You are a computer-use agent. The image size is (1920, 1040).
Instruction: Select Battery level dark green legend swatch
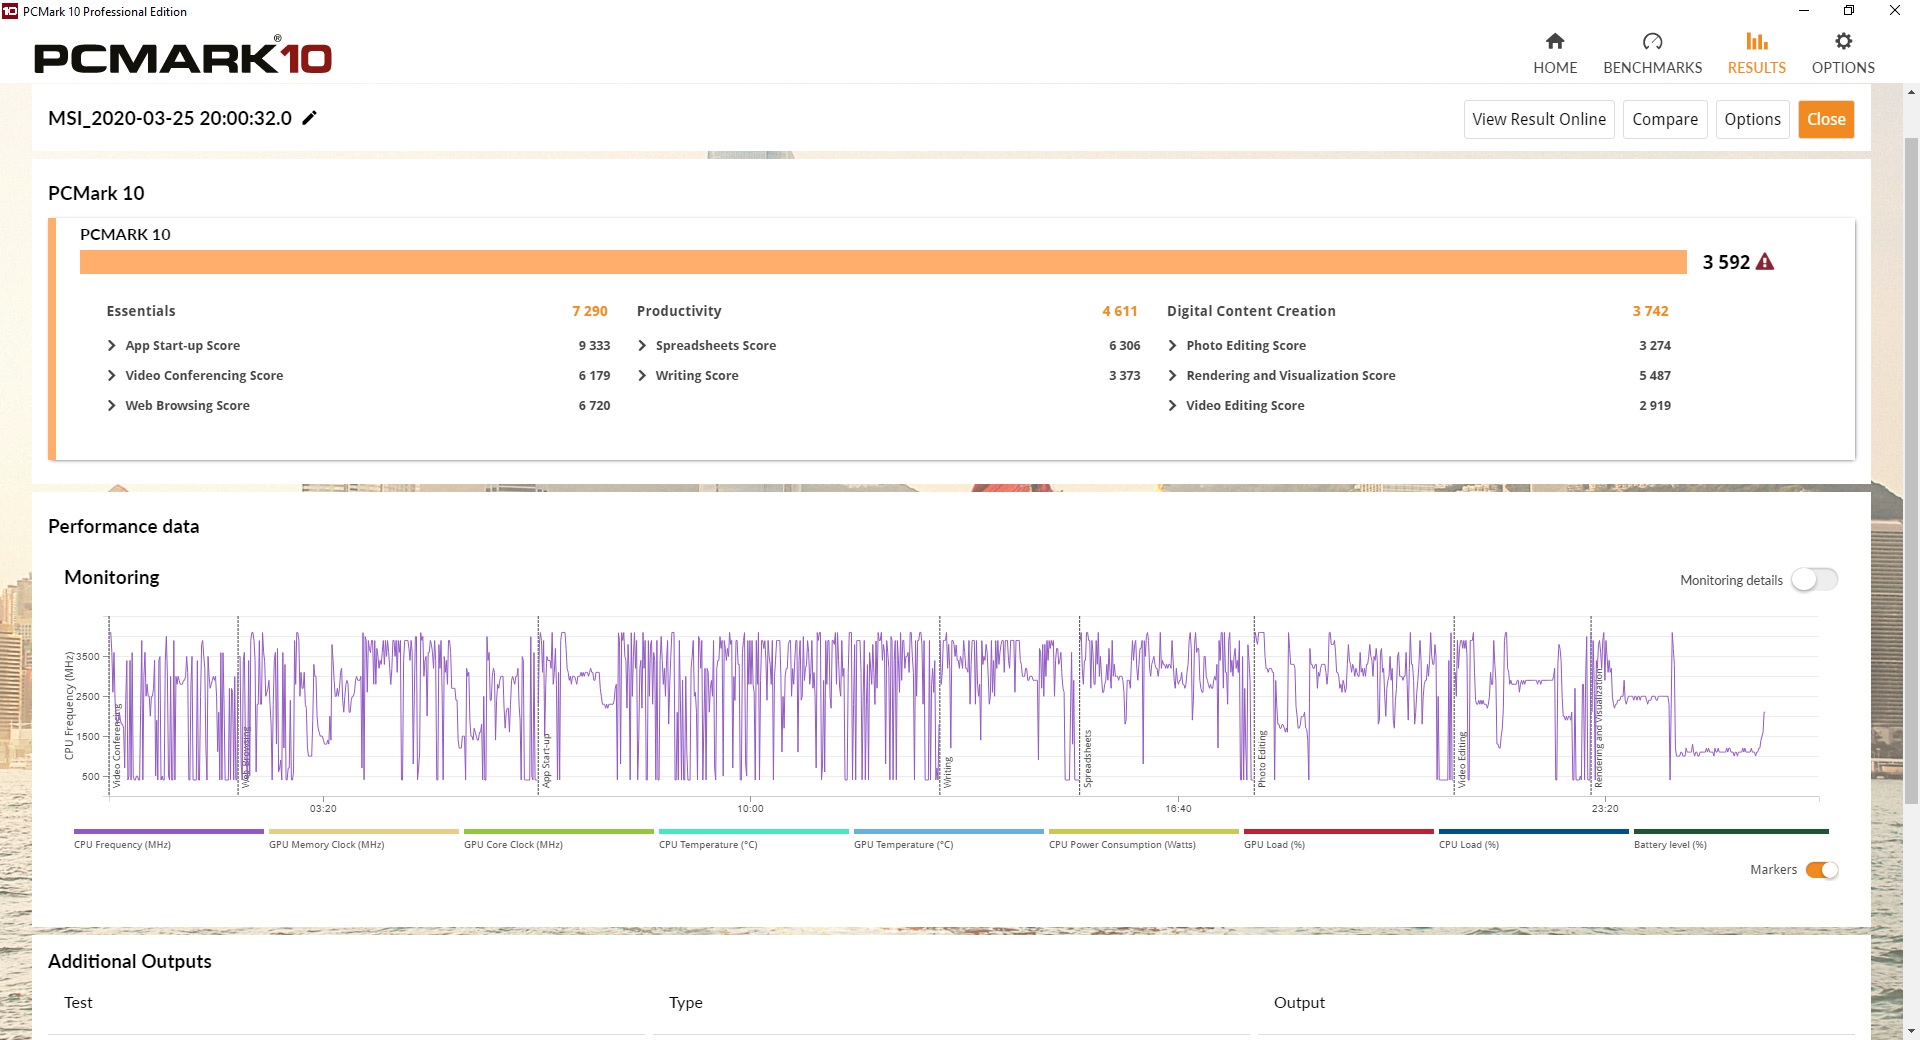coord(1731,831)
